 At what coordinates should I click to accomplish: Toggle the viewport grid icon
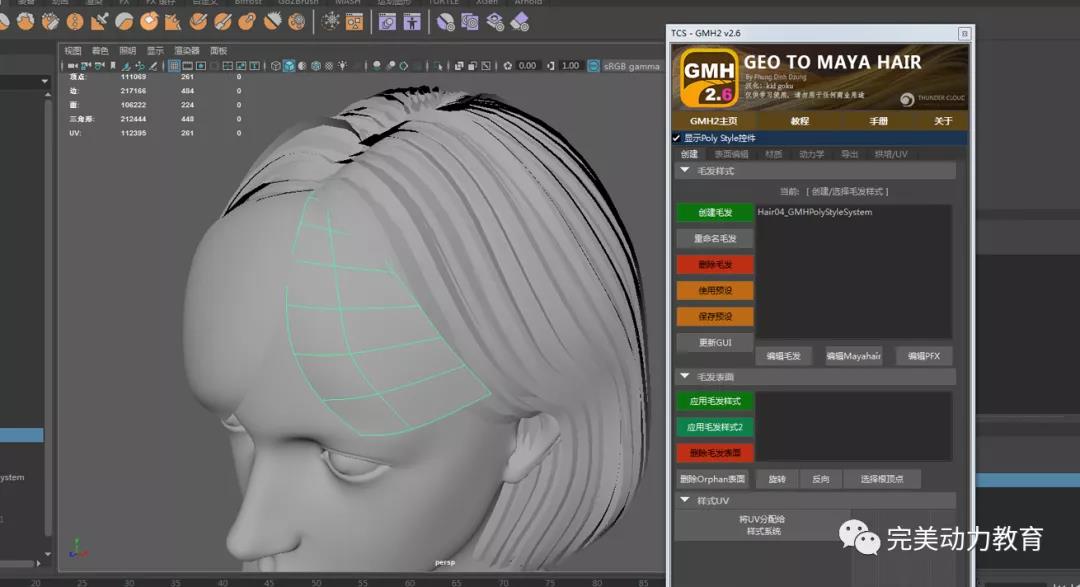[x=174, y=66]
